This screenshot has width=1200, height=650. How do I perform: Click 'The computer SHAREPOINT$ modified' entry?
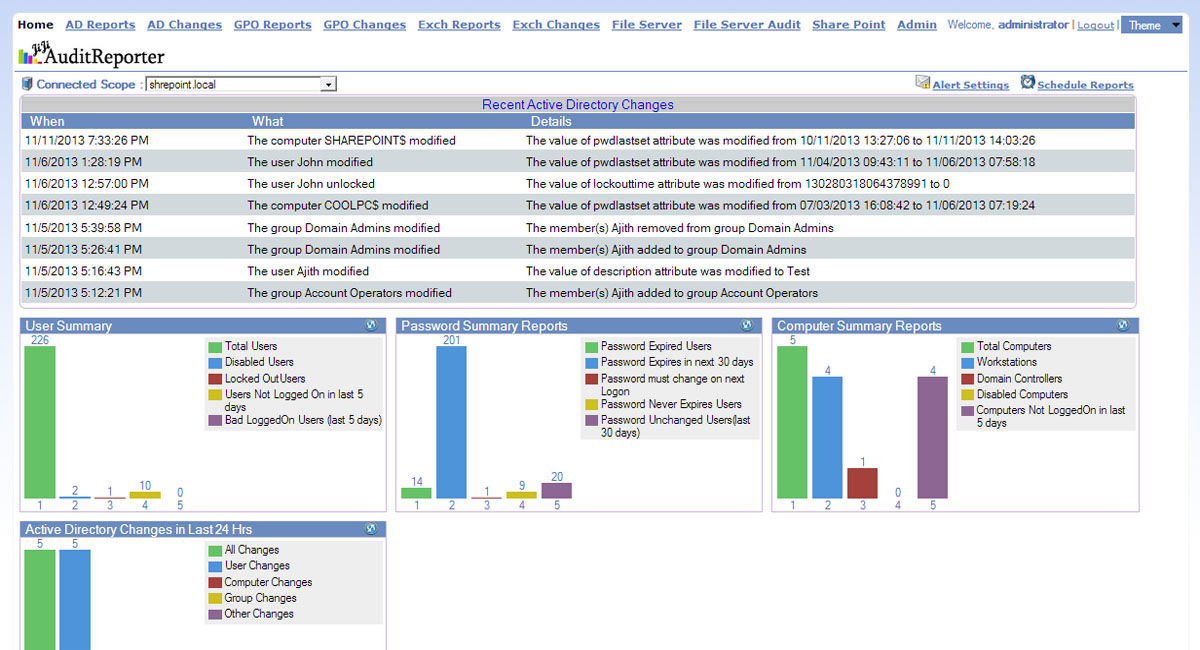click(x=351, y=141)
